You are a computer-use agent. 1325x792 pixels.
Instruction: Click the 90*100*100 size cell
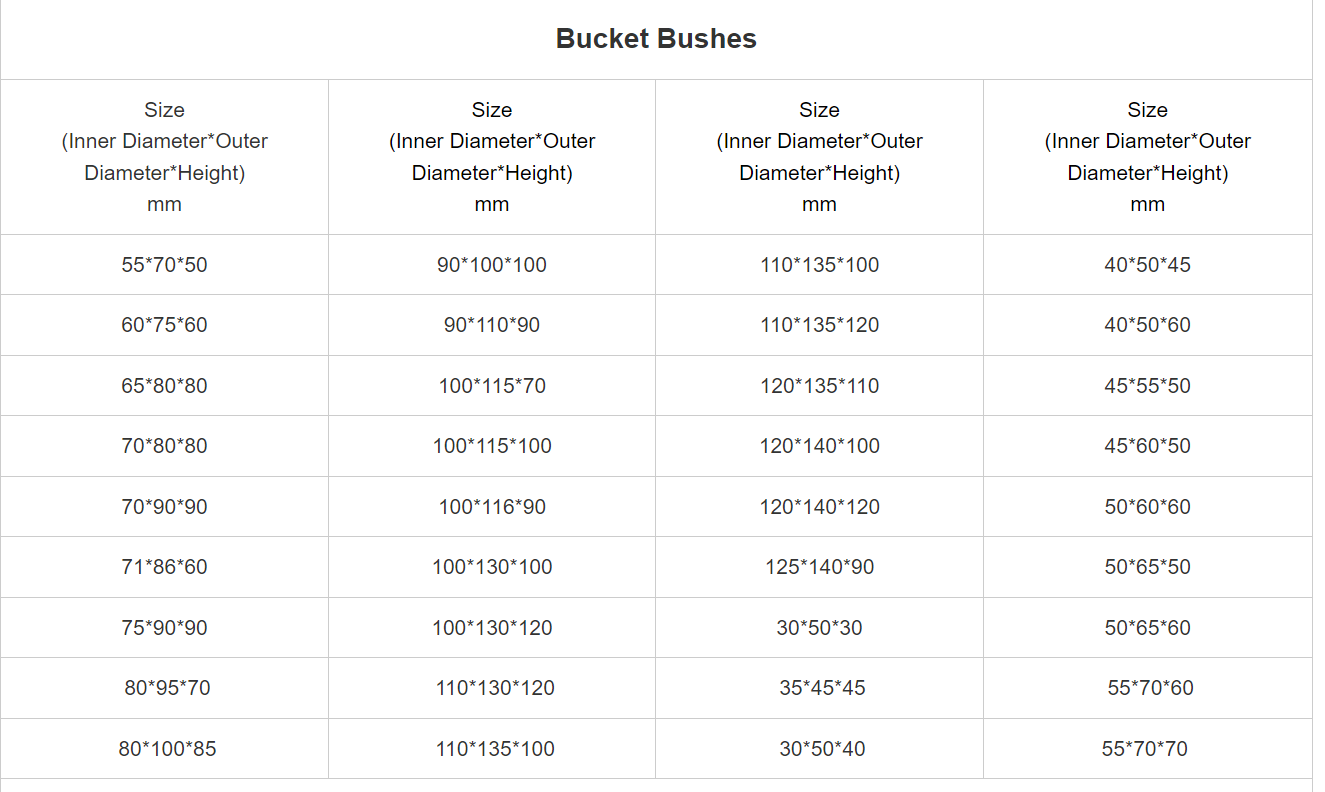click(x=492, y=265)
